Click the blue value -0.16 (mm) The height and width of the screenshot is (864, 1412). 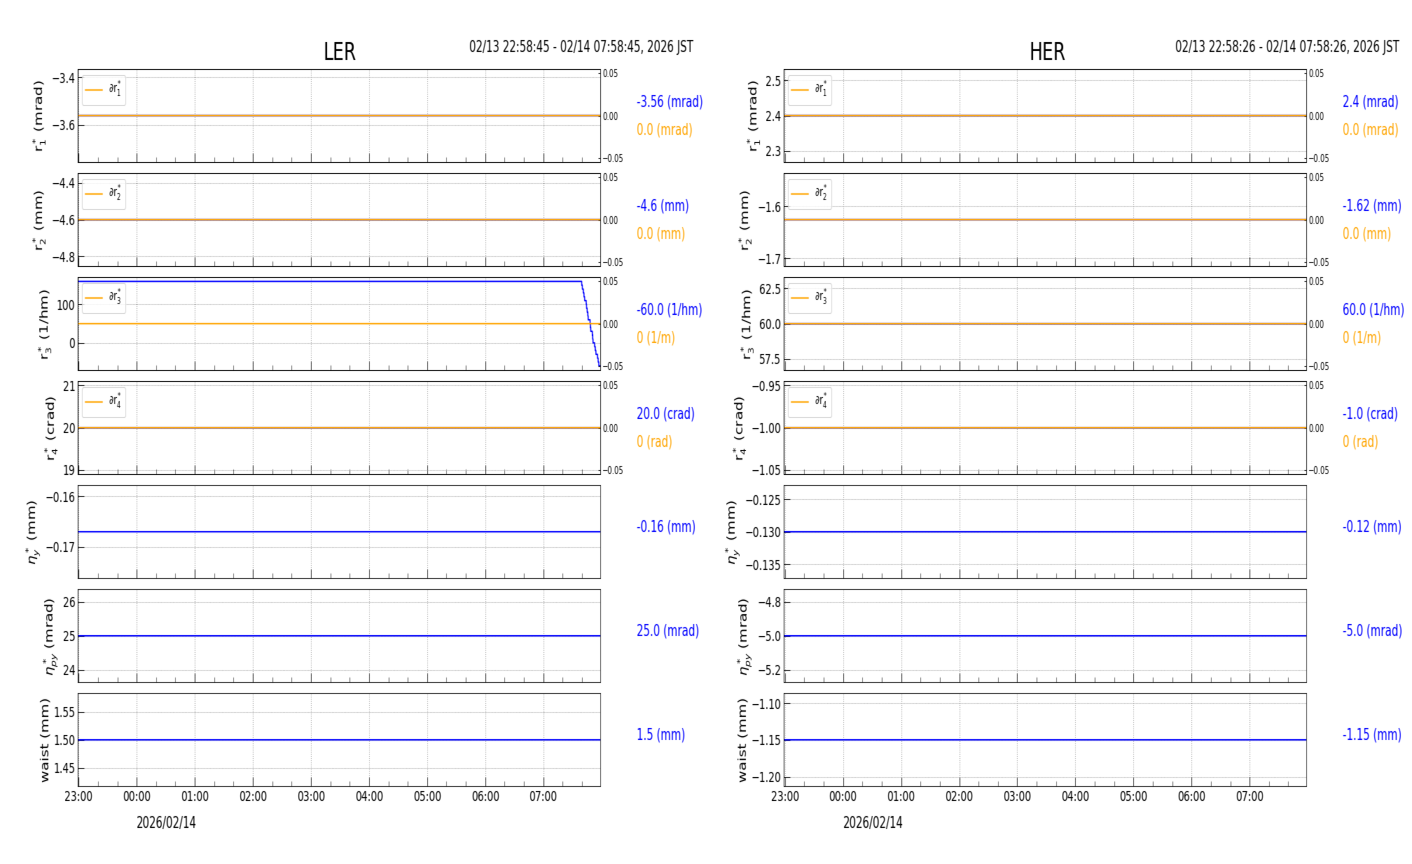pos(666,527)
